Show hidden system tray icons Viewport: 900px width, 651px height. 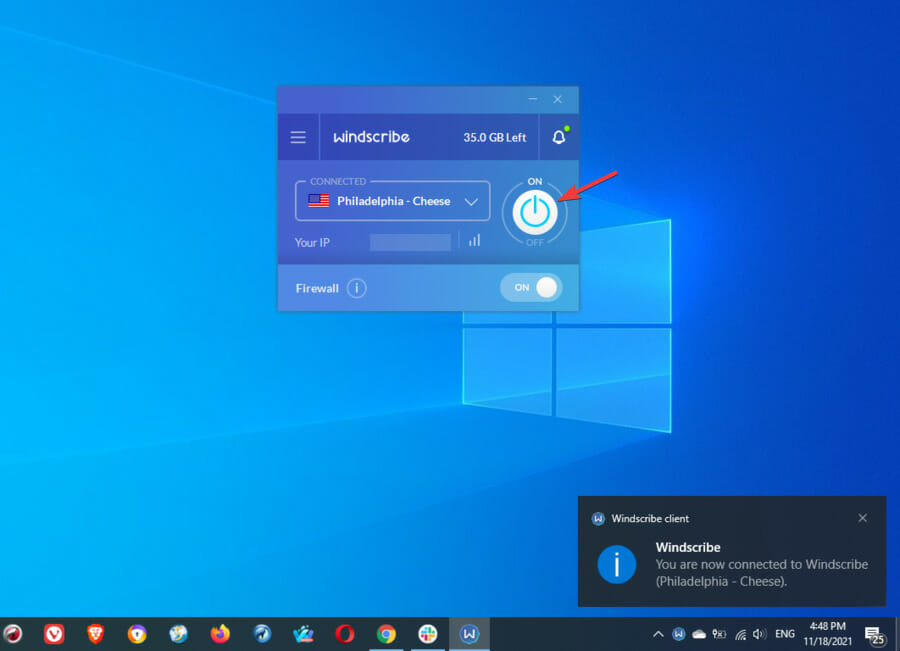pos(658,634)
